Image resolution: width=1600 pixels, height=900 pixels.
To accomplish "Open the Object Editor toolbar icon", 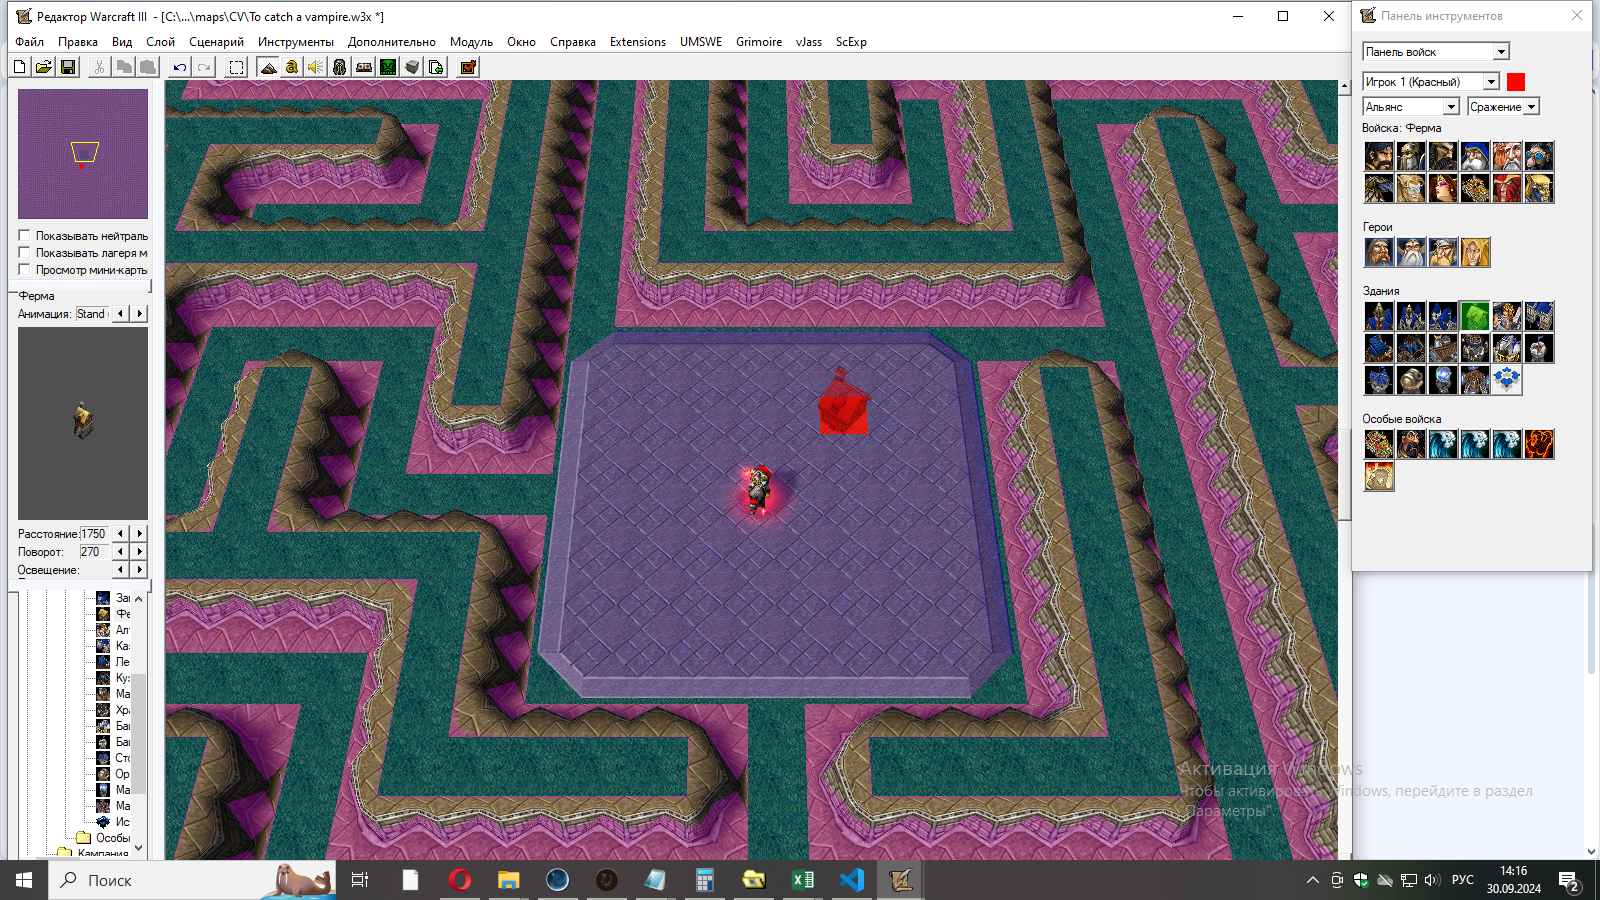I will tap(340, 67).
